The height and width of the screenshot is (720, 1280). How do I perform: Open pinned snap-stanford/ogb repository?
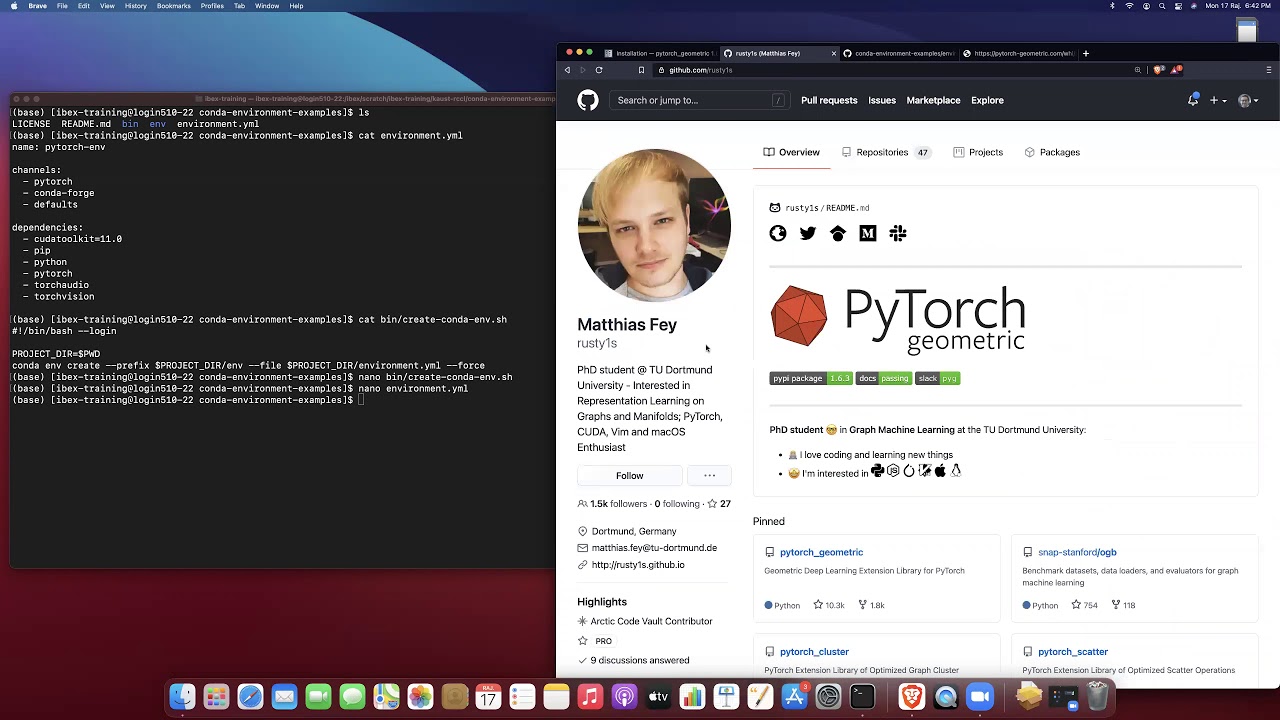pyautogui.click(x=1077, y=552)
